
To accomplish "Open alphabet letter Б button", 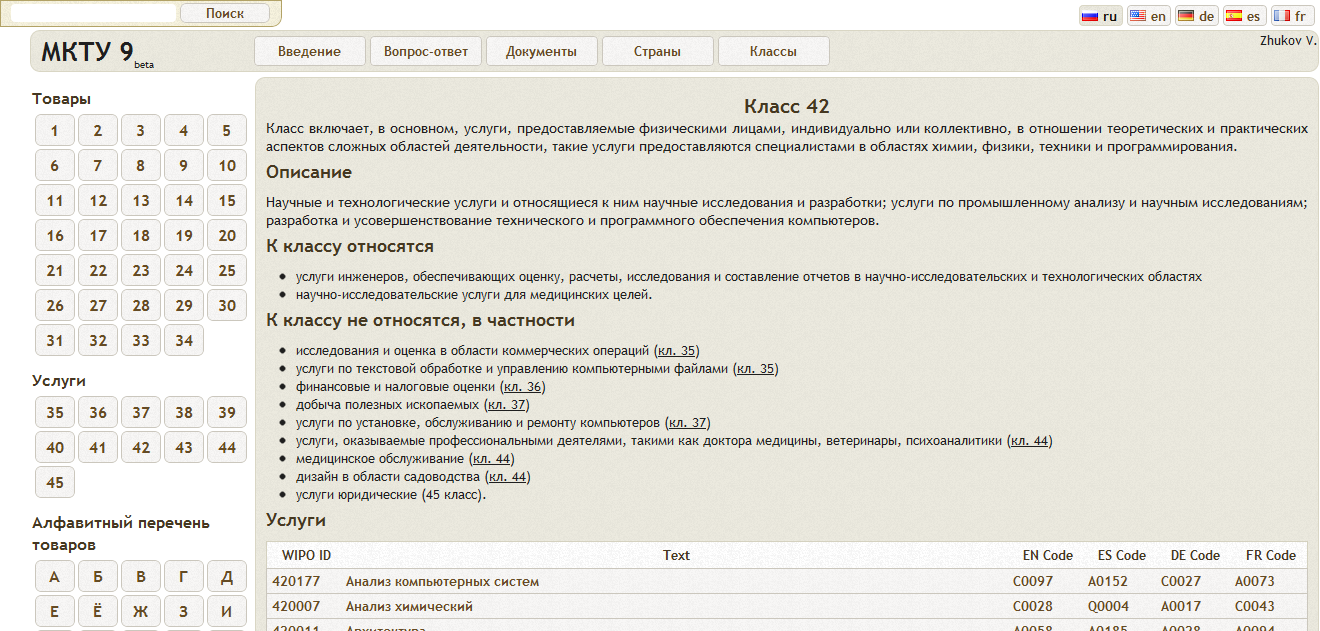I will click(98, 576).
